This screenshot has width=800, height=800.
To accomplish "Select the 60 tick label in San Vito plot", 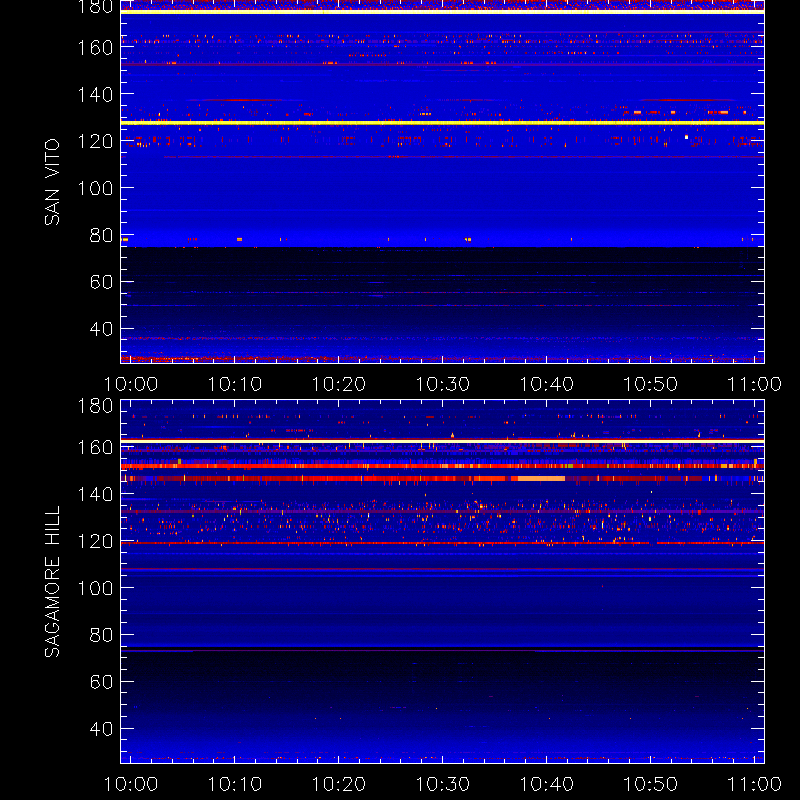I will click(x=101, y=282).
